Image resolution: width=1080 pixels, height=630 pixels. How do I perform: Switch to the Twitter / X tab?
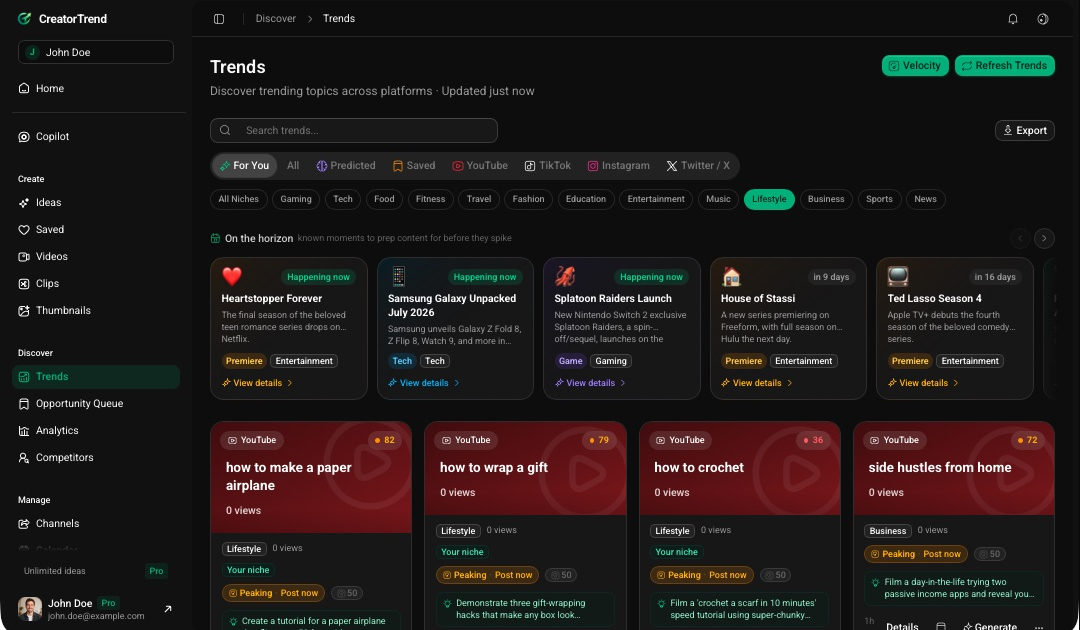pyautogui.click(x=698, y=165)
